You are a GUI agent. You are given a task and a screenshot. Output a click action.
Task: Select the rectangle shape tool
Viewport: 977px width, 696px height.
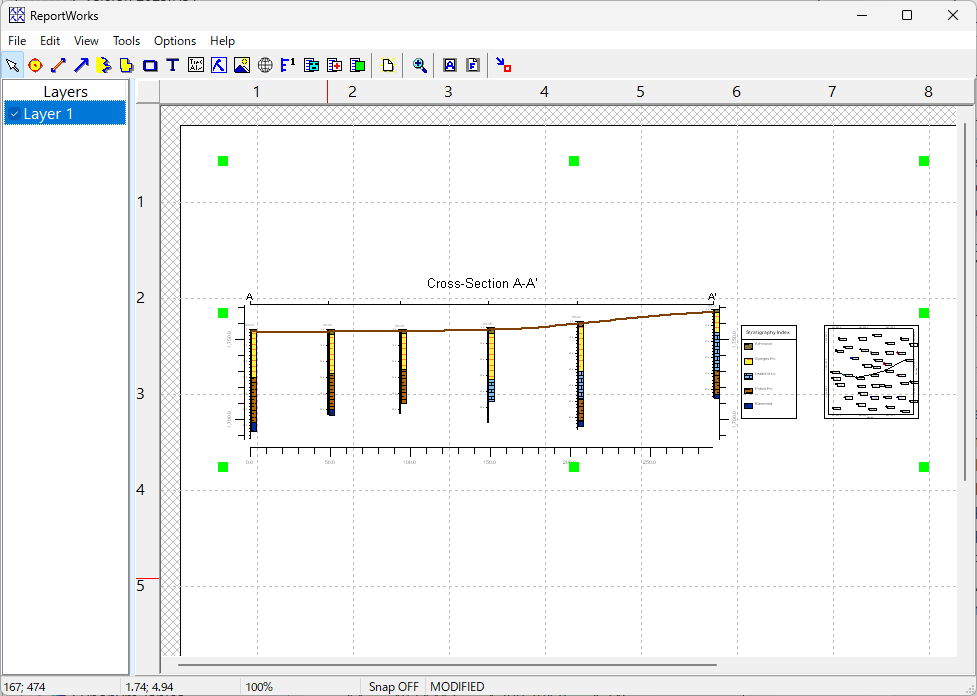(x=150, y=65)
